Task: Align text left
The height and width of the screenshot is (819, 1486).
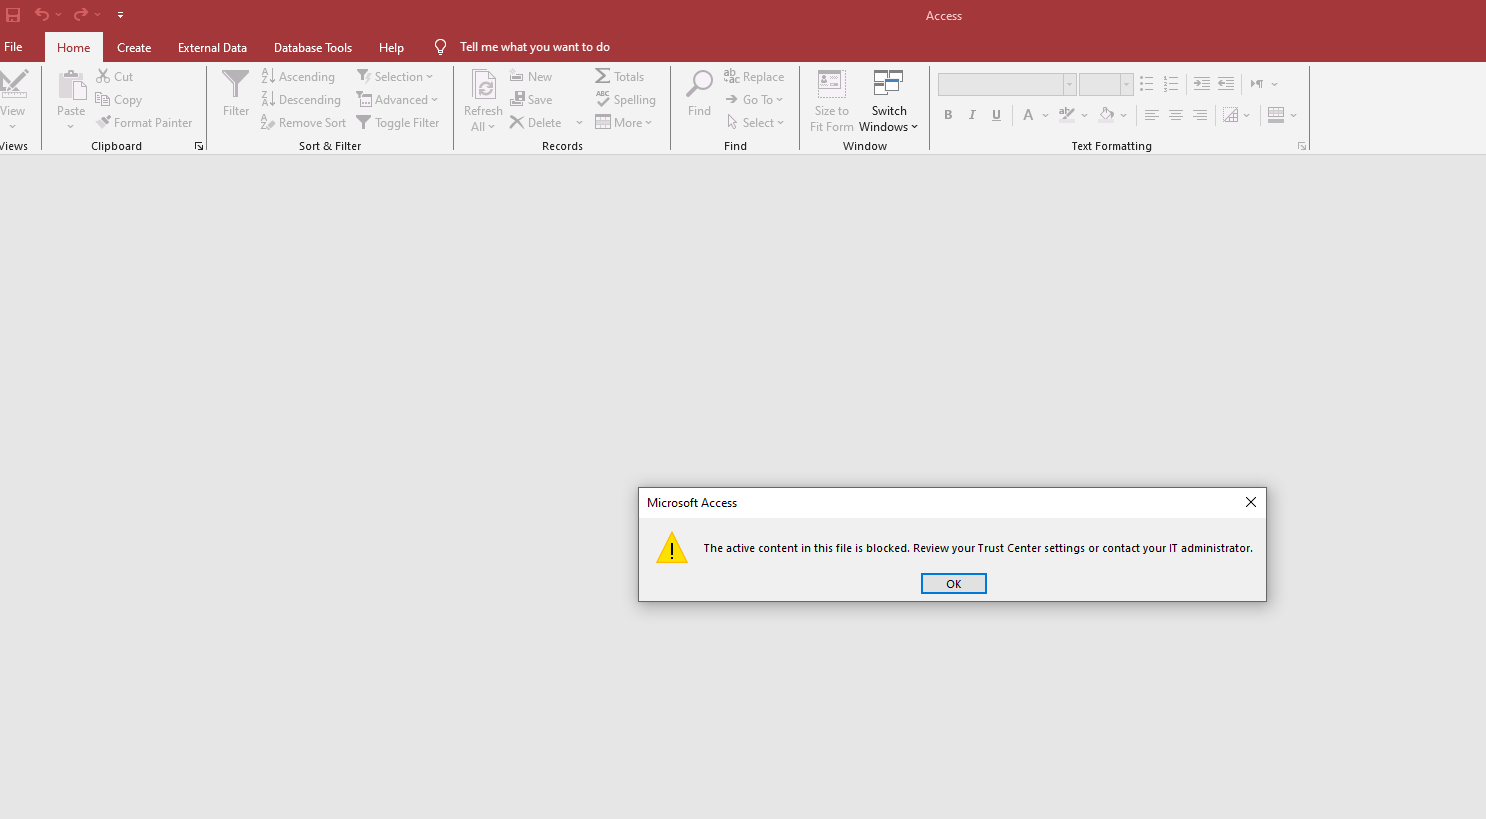Action: pyautogui.click(x=1152, y=115)
